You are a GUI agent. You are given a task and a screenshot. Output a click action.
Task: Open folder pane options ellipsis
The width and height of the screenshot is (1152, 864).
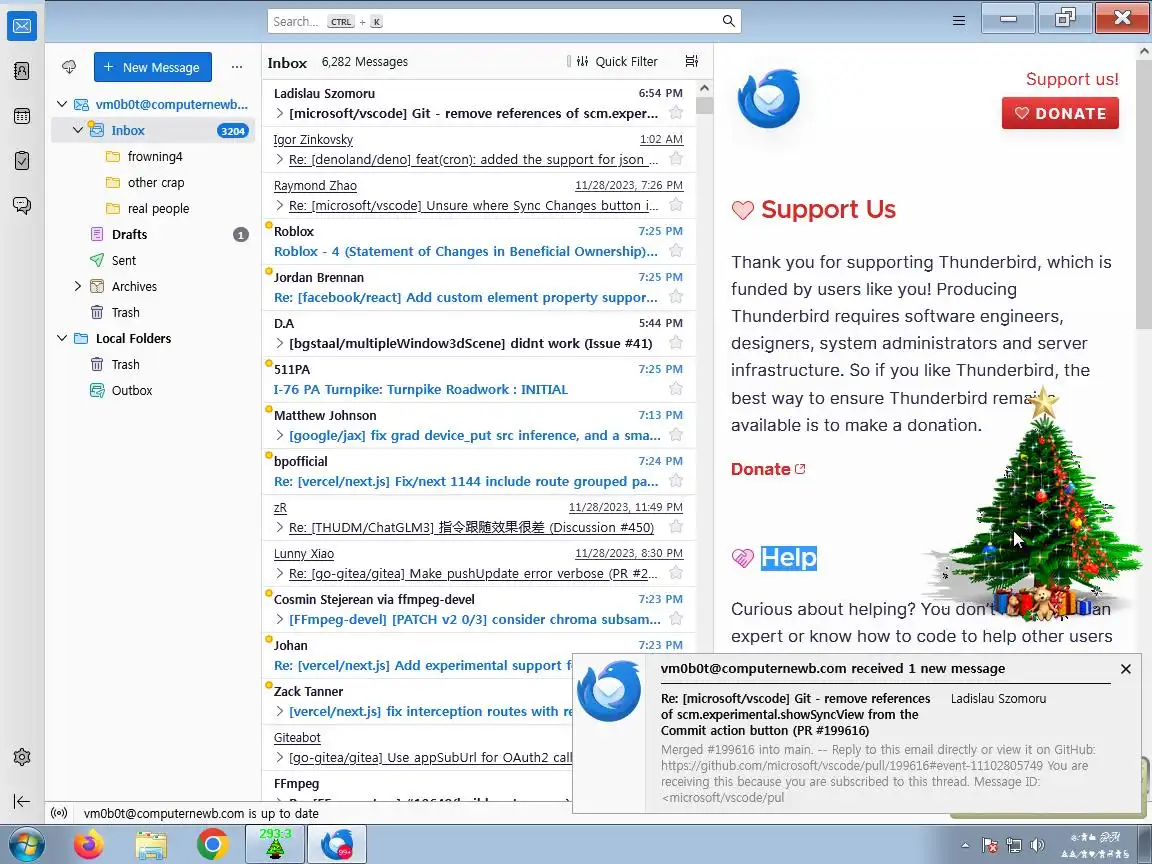click(237, 67)
